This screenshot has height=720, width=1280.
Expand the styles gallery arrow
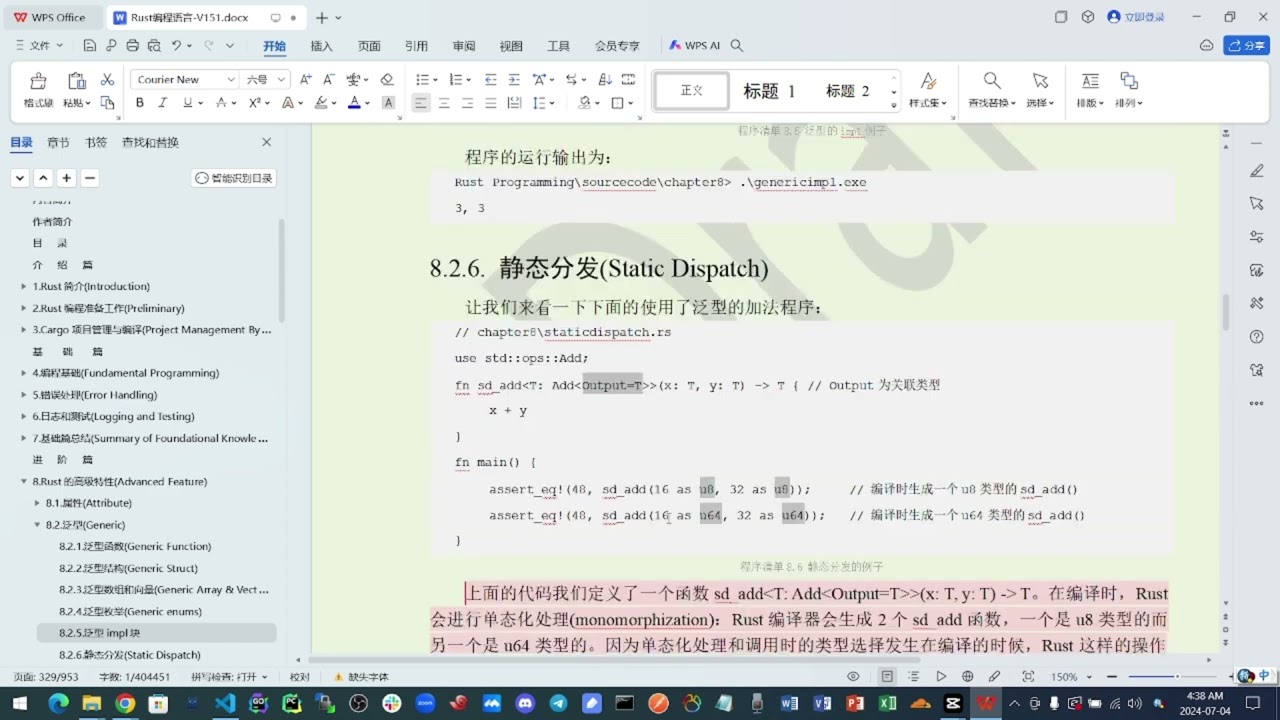tap(894, 104)
